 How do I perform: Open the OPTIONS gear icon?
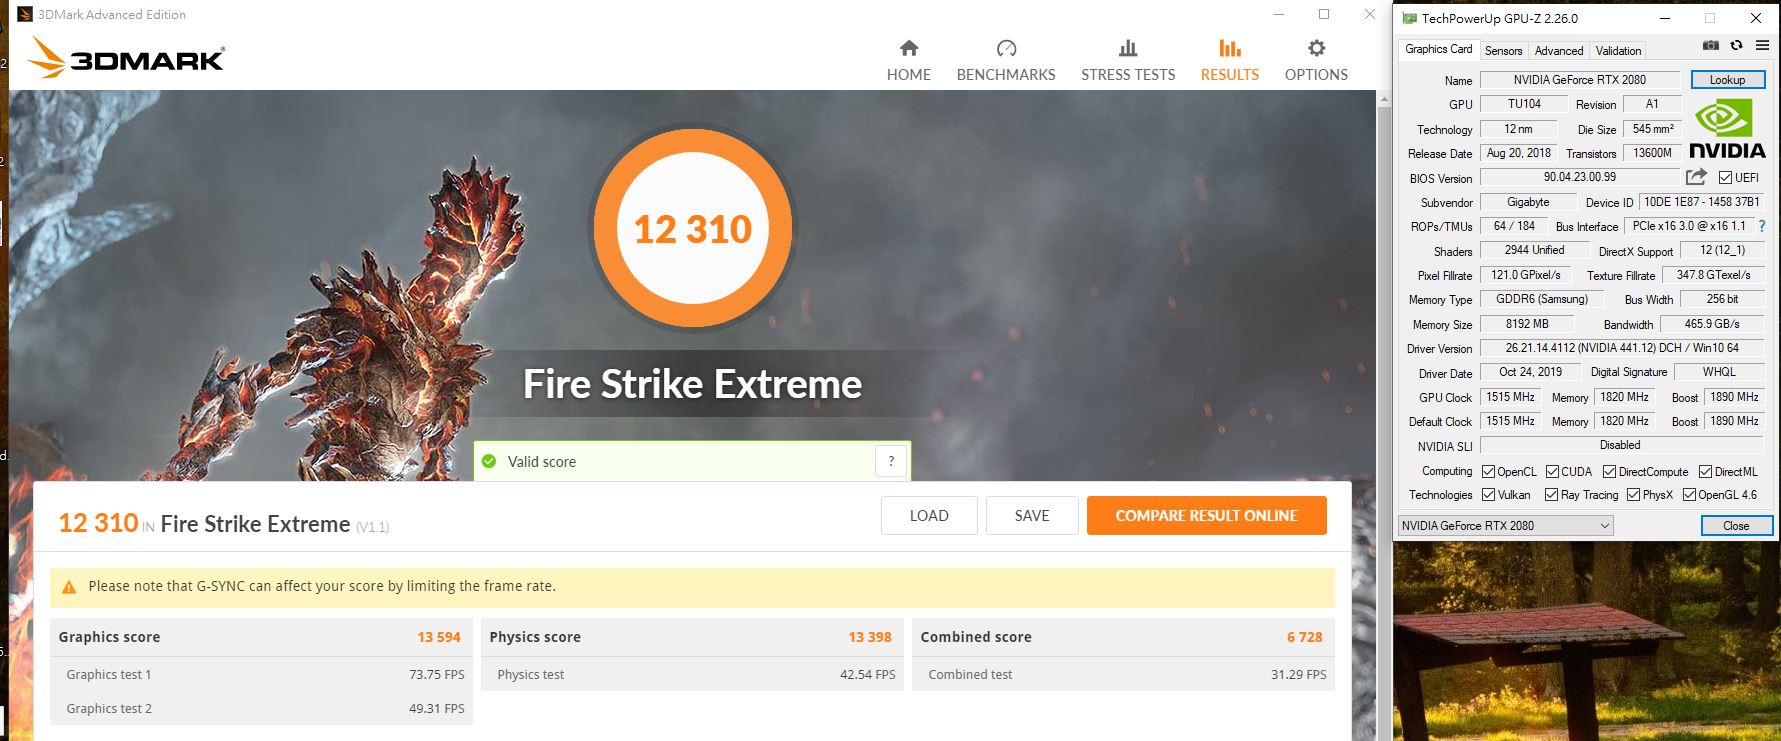[1316, 48]
